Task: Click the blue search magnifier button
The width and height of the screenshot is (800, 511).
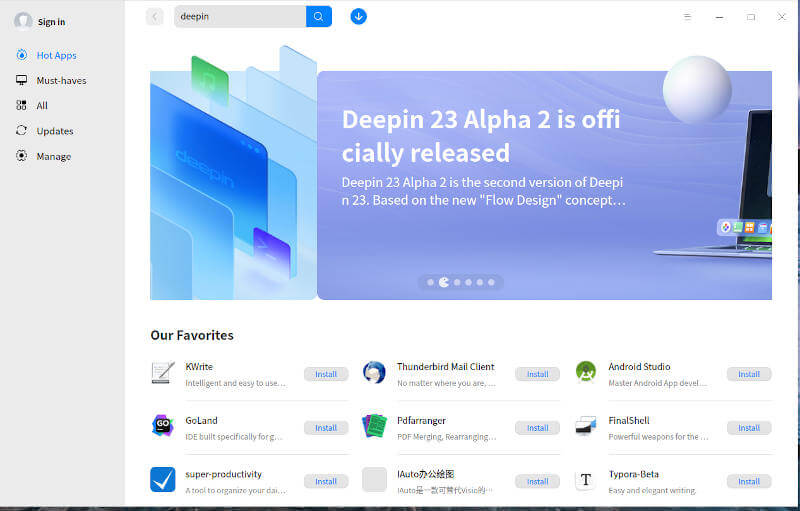Action: (x=319, y=17)
